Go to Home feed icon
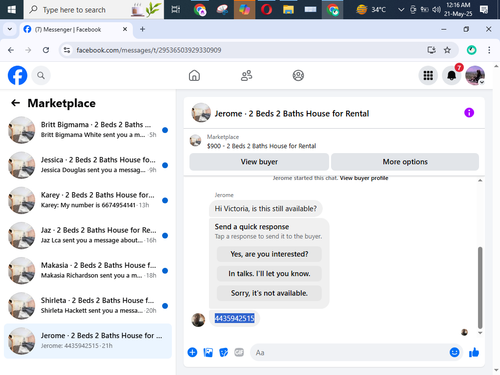 194,76
